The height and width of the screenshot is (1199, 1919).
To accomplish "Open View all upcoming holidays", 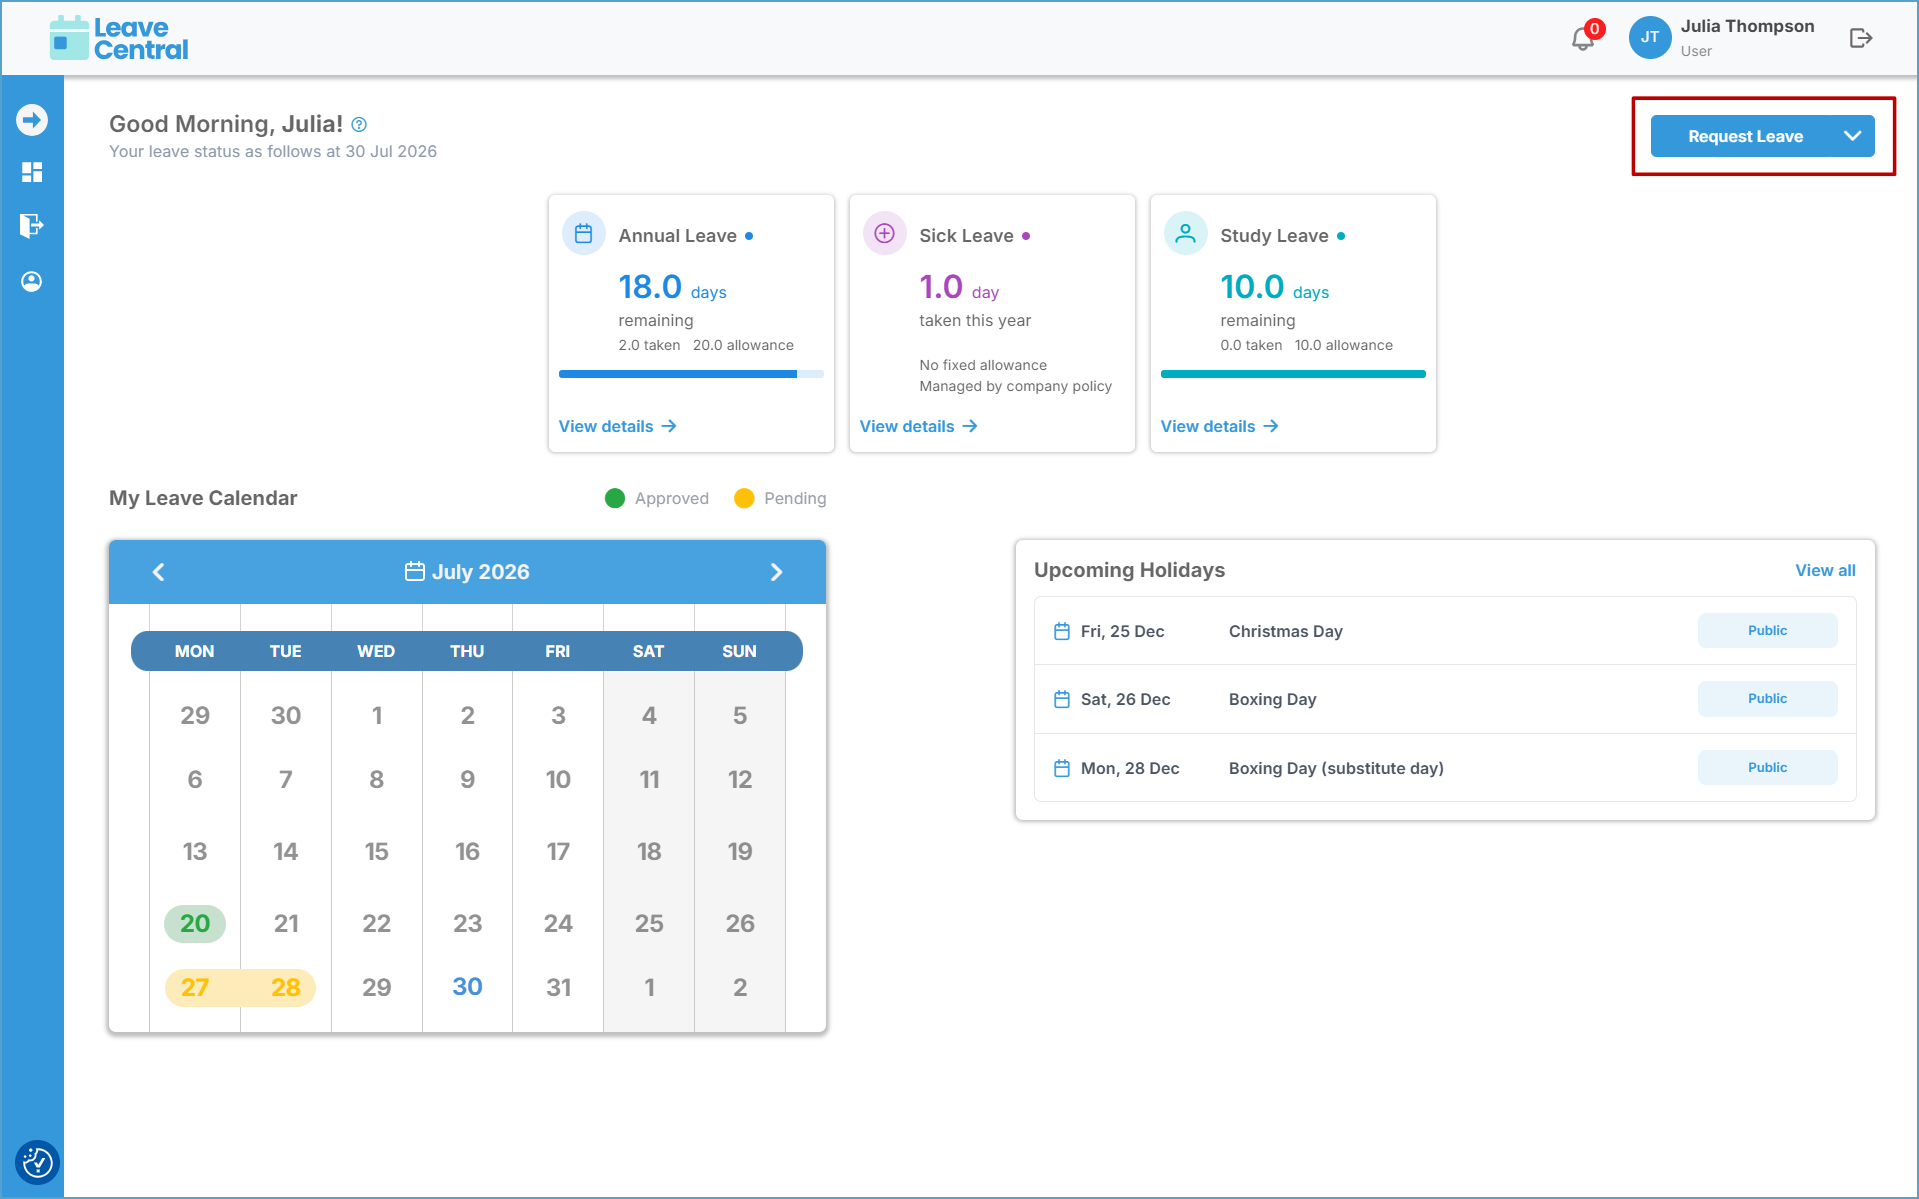I will pos(1825,570).
